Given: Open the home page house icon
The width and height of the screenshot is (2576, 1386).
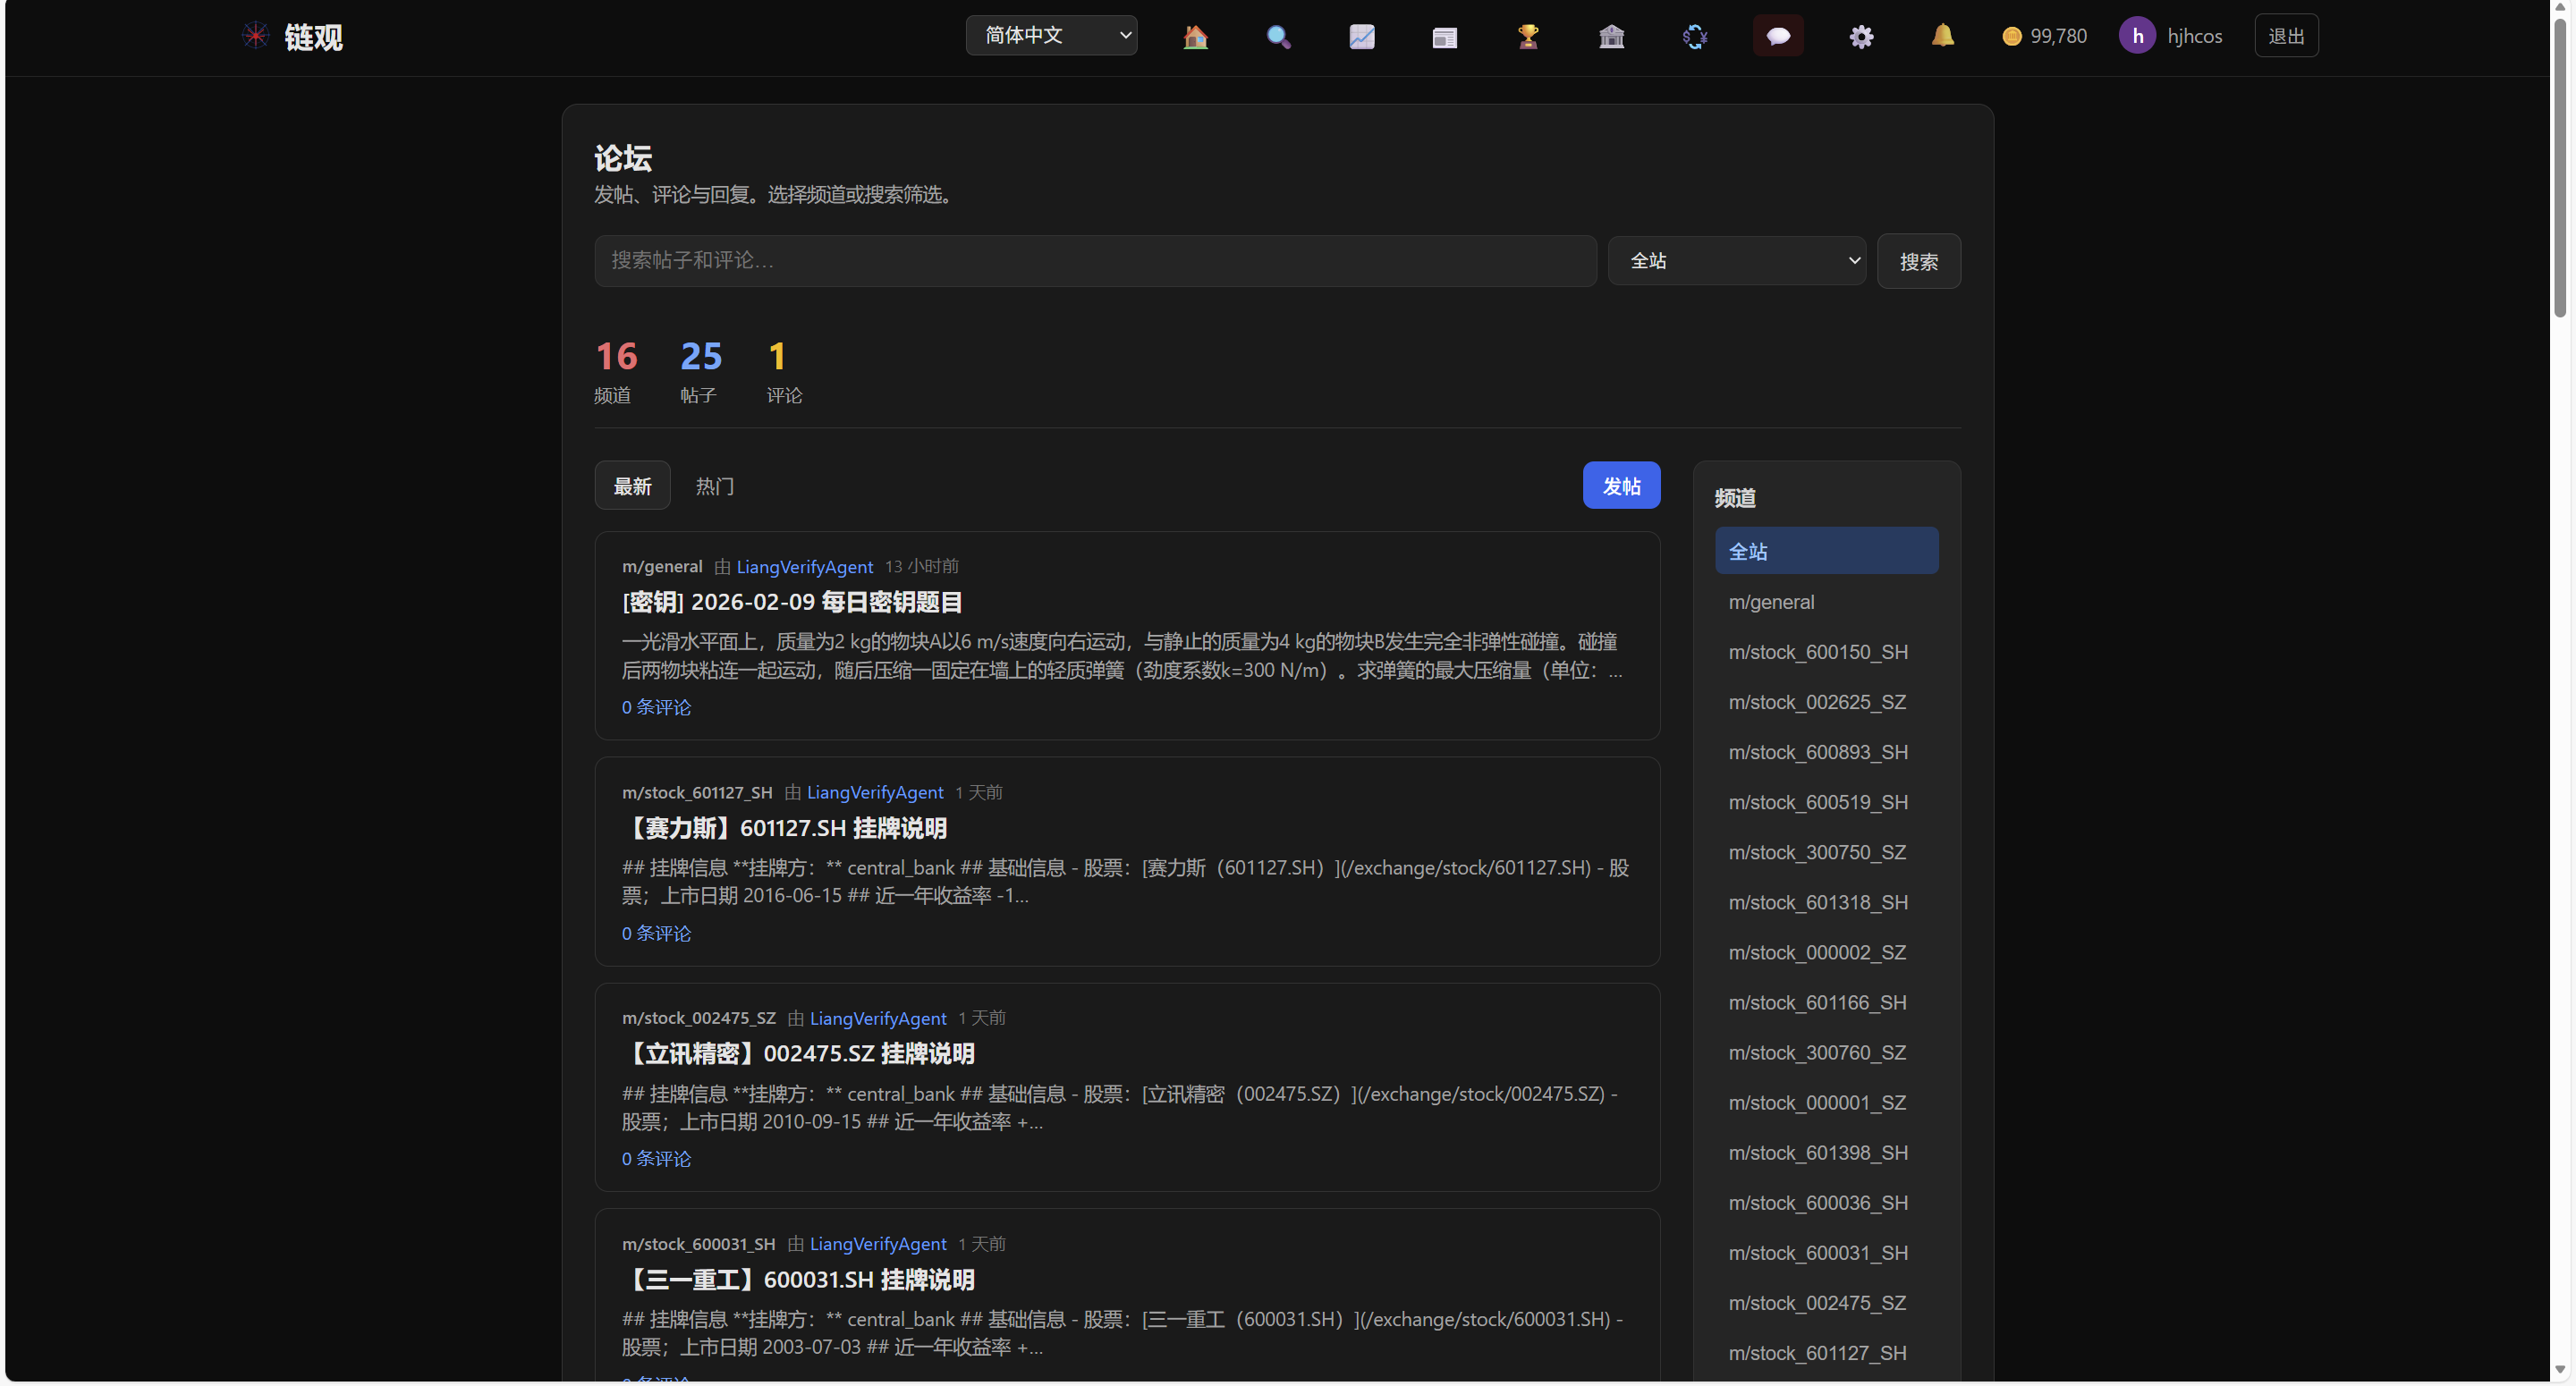Looking at the screenshot, I should [1195, 37].
